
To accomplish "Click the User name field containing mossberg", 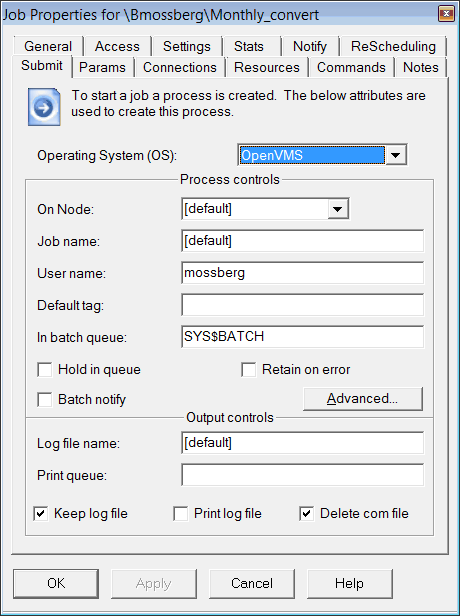I will point(302,273).
